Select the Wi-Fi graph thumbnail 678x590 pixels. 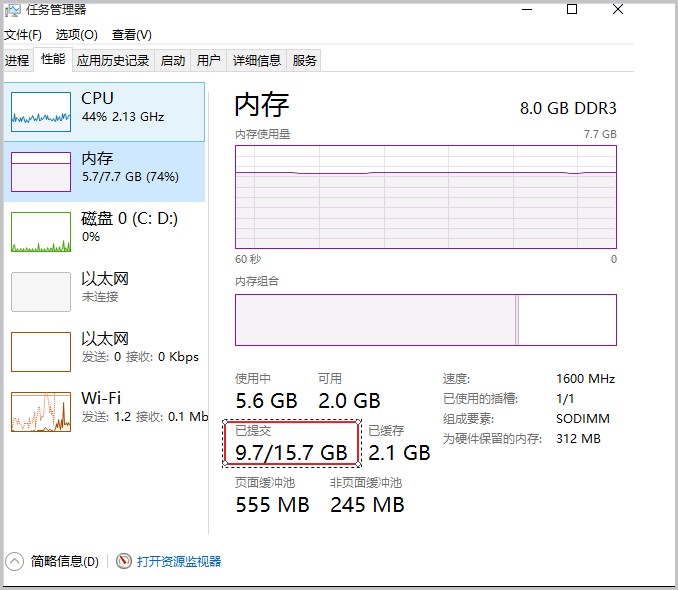41,412
